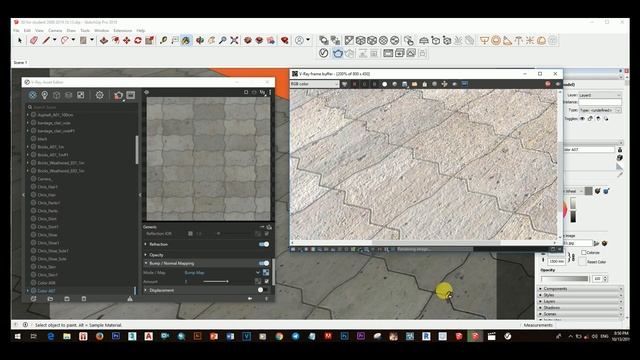Activate the Rotate tool
This screenshot has width=640, height=360.
click(x=138, y=40)
